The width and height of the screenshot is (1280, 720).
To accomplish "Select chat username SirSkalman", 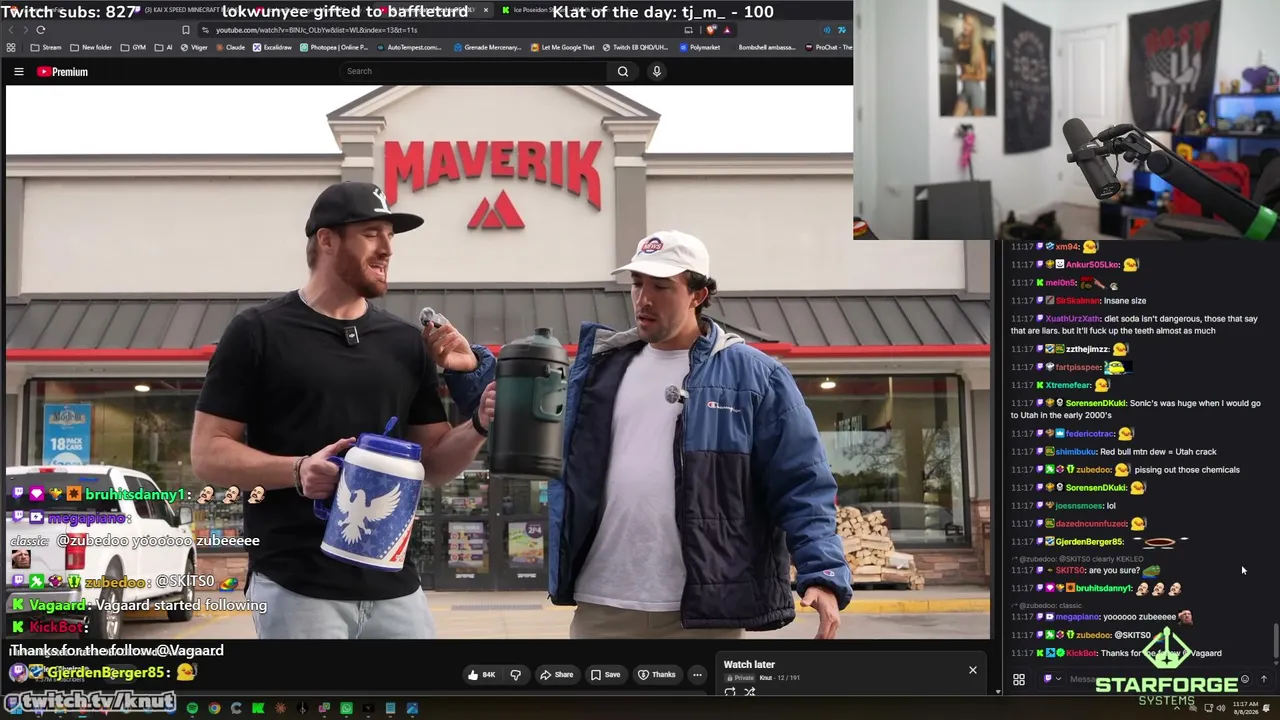I will coord(1078,301).
